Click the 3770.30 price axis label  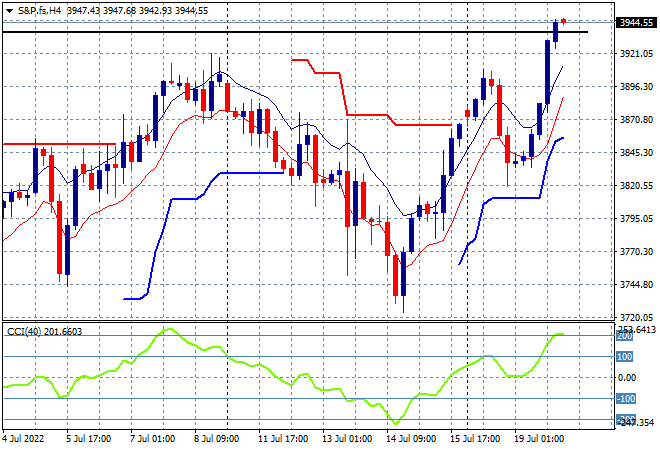point(636,251)
